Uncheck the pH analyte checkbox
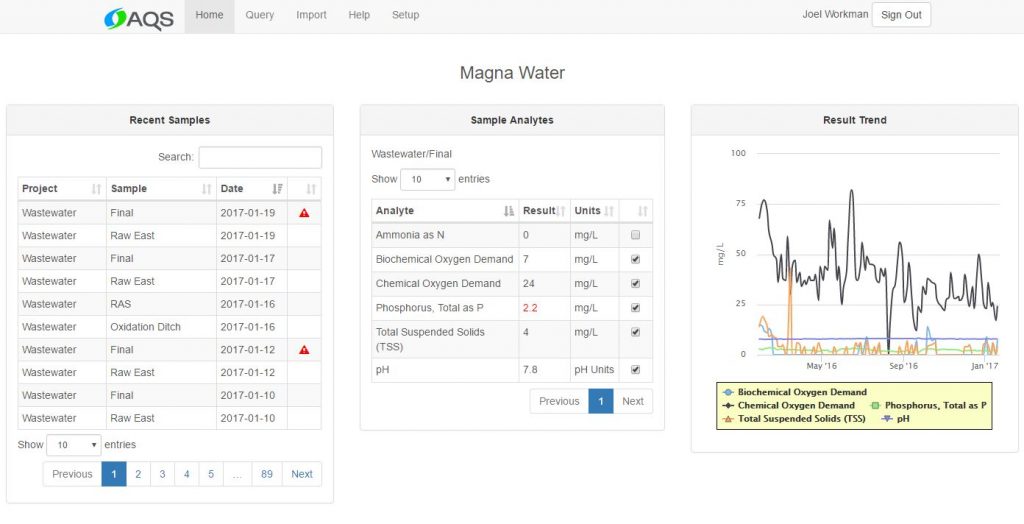This screenshot has height=524, width=1024. pos(635,370)
